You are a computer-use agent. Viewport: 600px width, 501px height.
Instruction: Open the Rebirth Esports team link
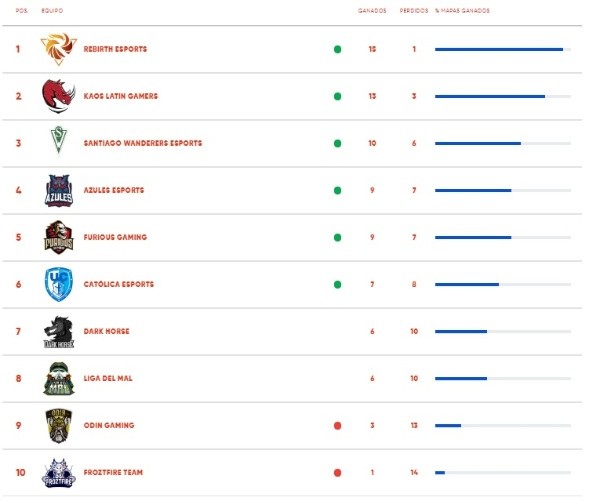coord(115,49)
